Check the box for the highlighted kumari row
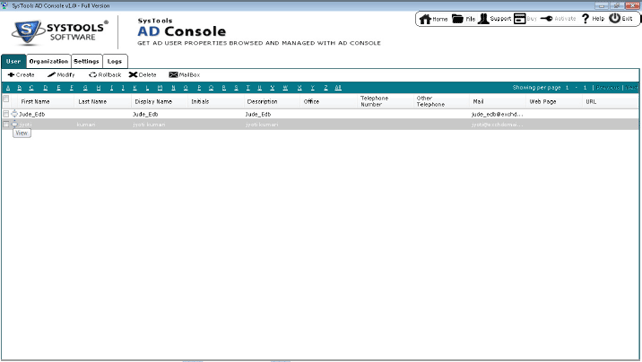Screen dimensions: 642x362 [x=6, y=124]
